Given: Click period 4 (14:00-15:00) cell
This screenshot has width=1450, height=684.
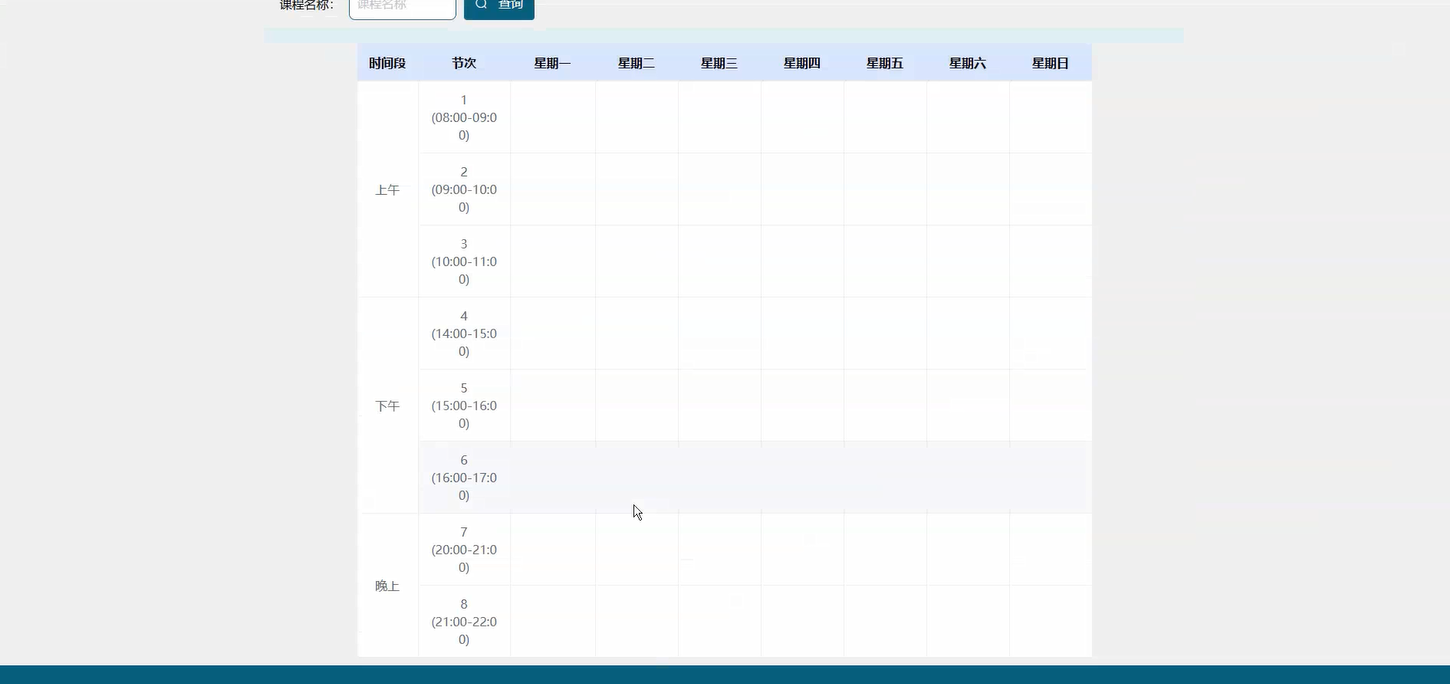Looking at the screenshot, I should (x=464, y=334).
